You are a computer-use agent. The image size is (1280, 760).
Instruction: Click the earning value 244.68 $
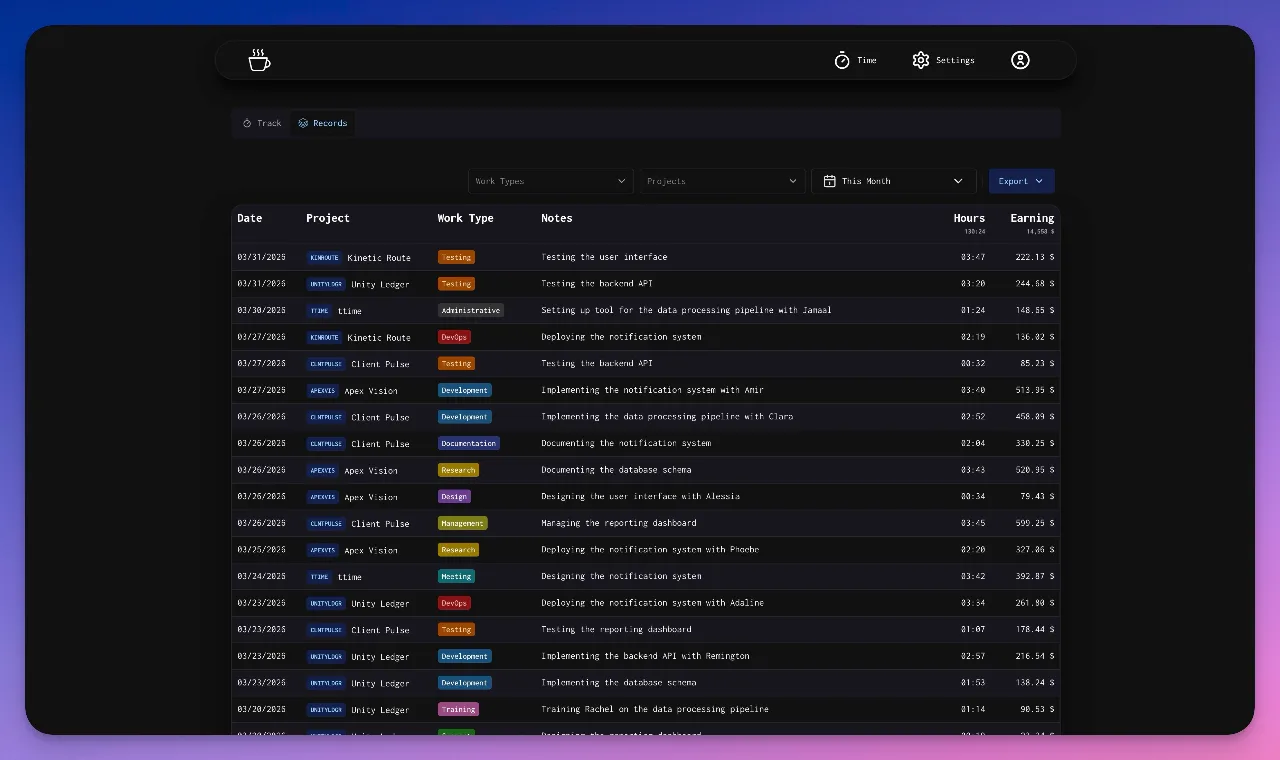1036,284
